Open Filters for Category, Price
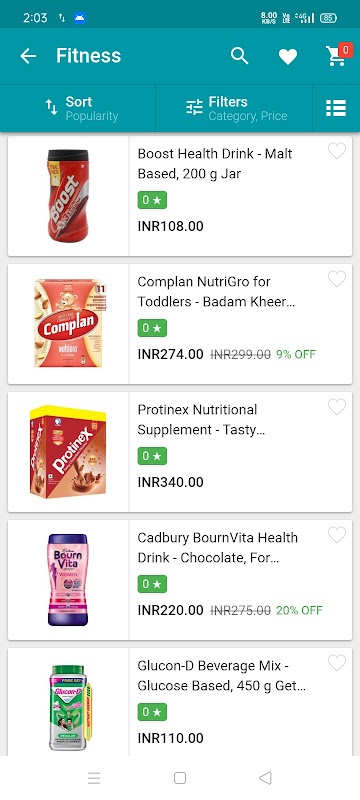Image resolution: width=360 pixels, height=800 pixels. (x=237, y=108)
